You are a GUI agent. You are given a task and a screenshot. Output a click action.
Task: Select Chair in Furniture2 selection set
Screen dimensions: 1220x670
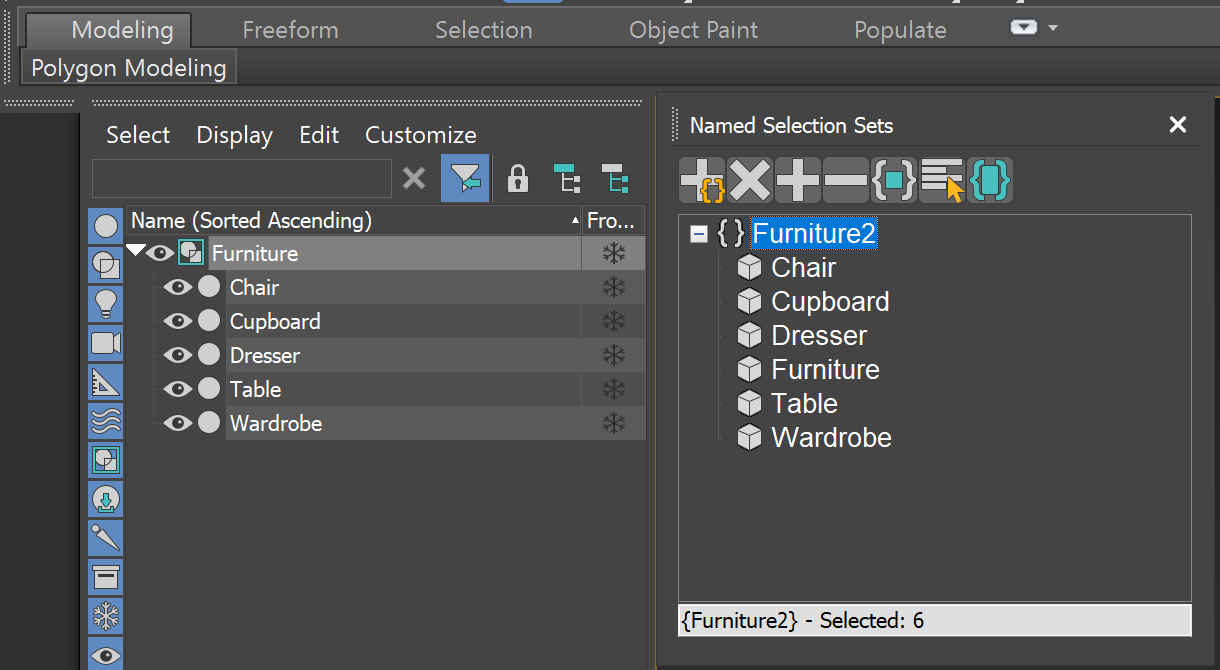coord(803,268)
